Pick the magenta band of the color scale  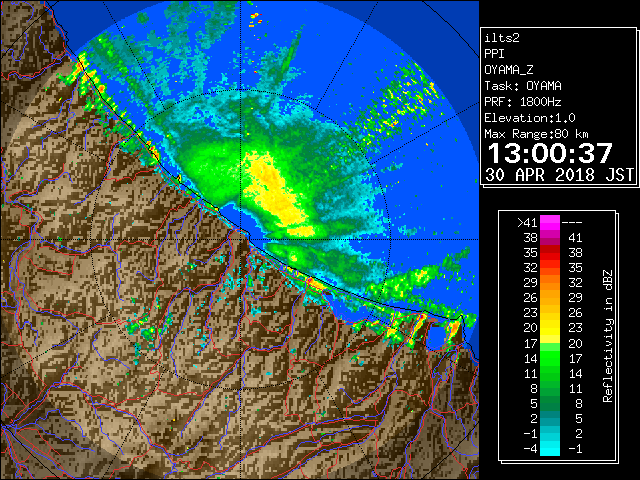coord(550,223)
